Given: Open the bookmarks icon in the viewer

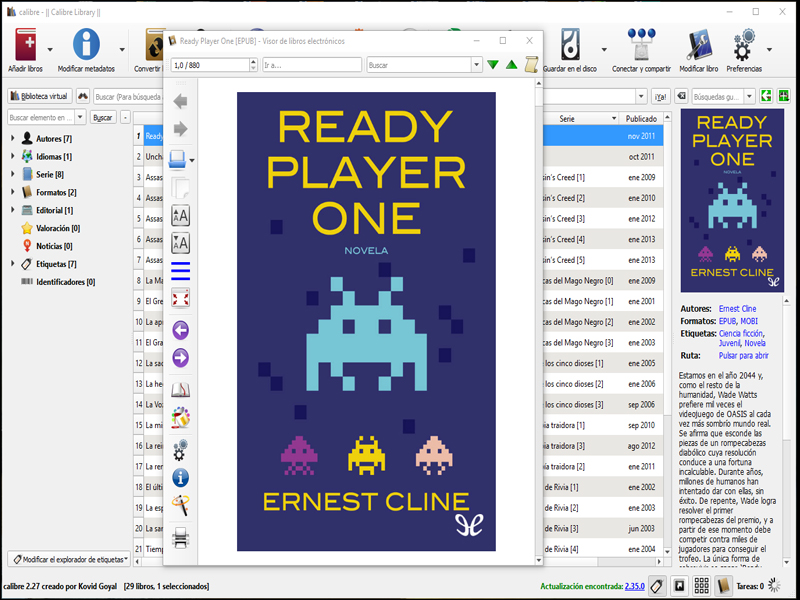Looking at the screenshot, I should tap(181, 390).
